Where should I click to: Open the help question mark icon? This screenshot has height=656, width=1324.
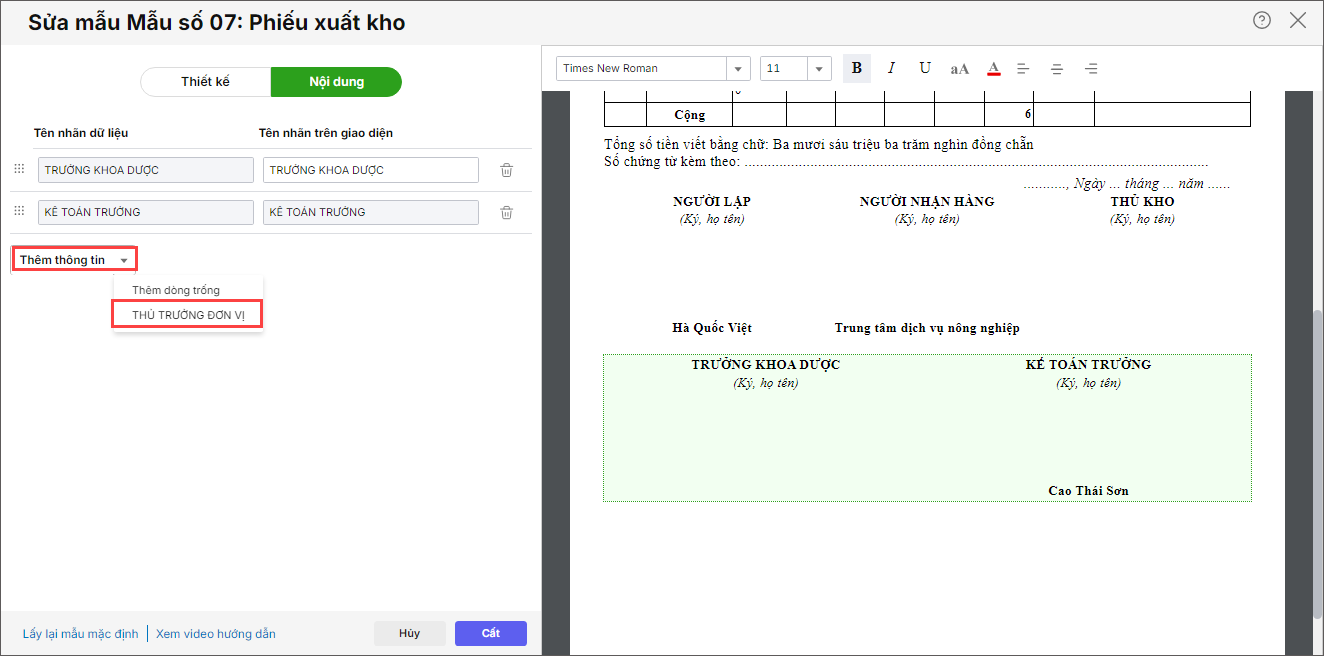click(x=1262, y=20)
